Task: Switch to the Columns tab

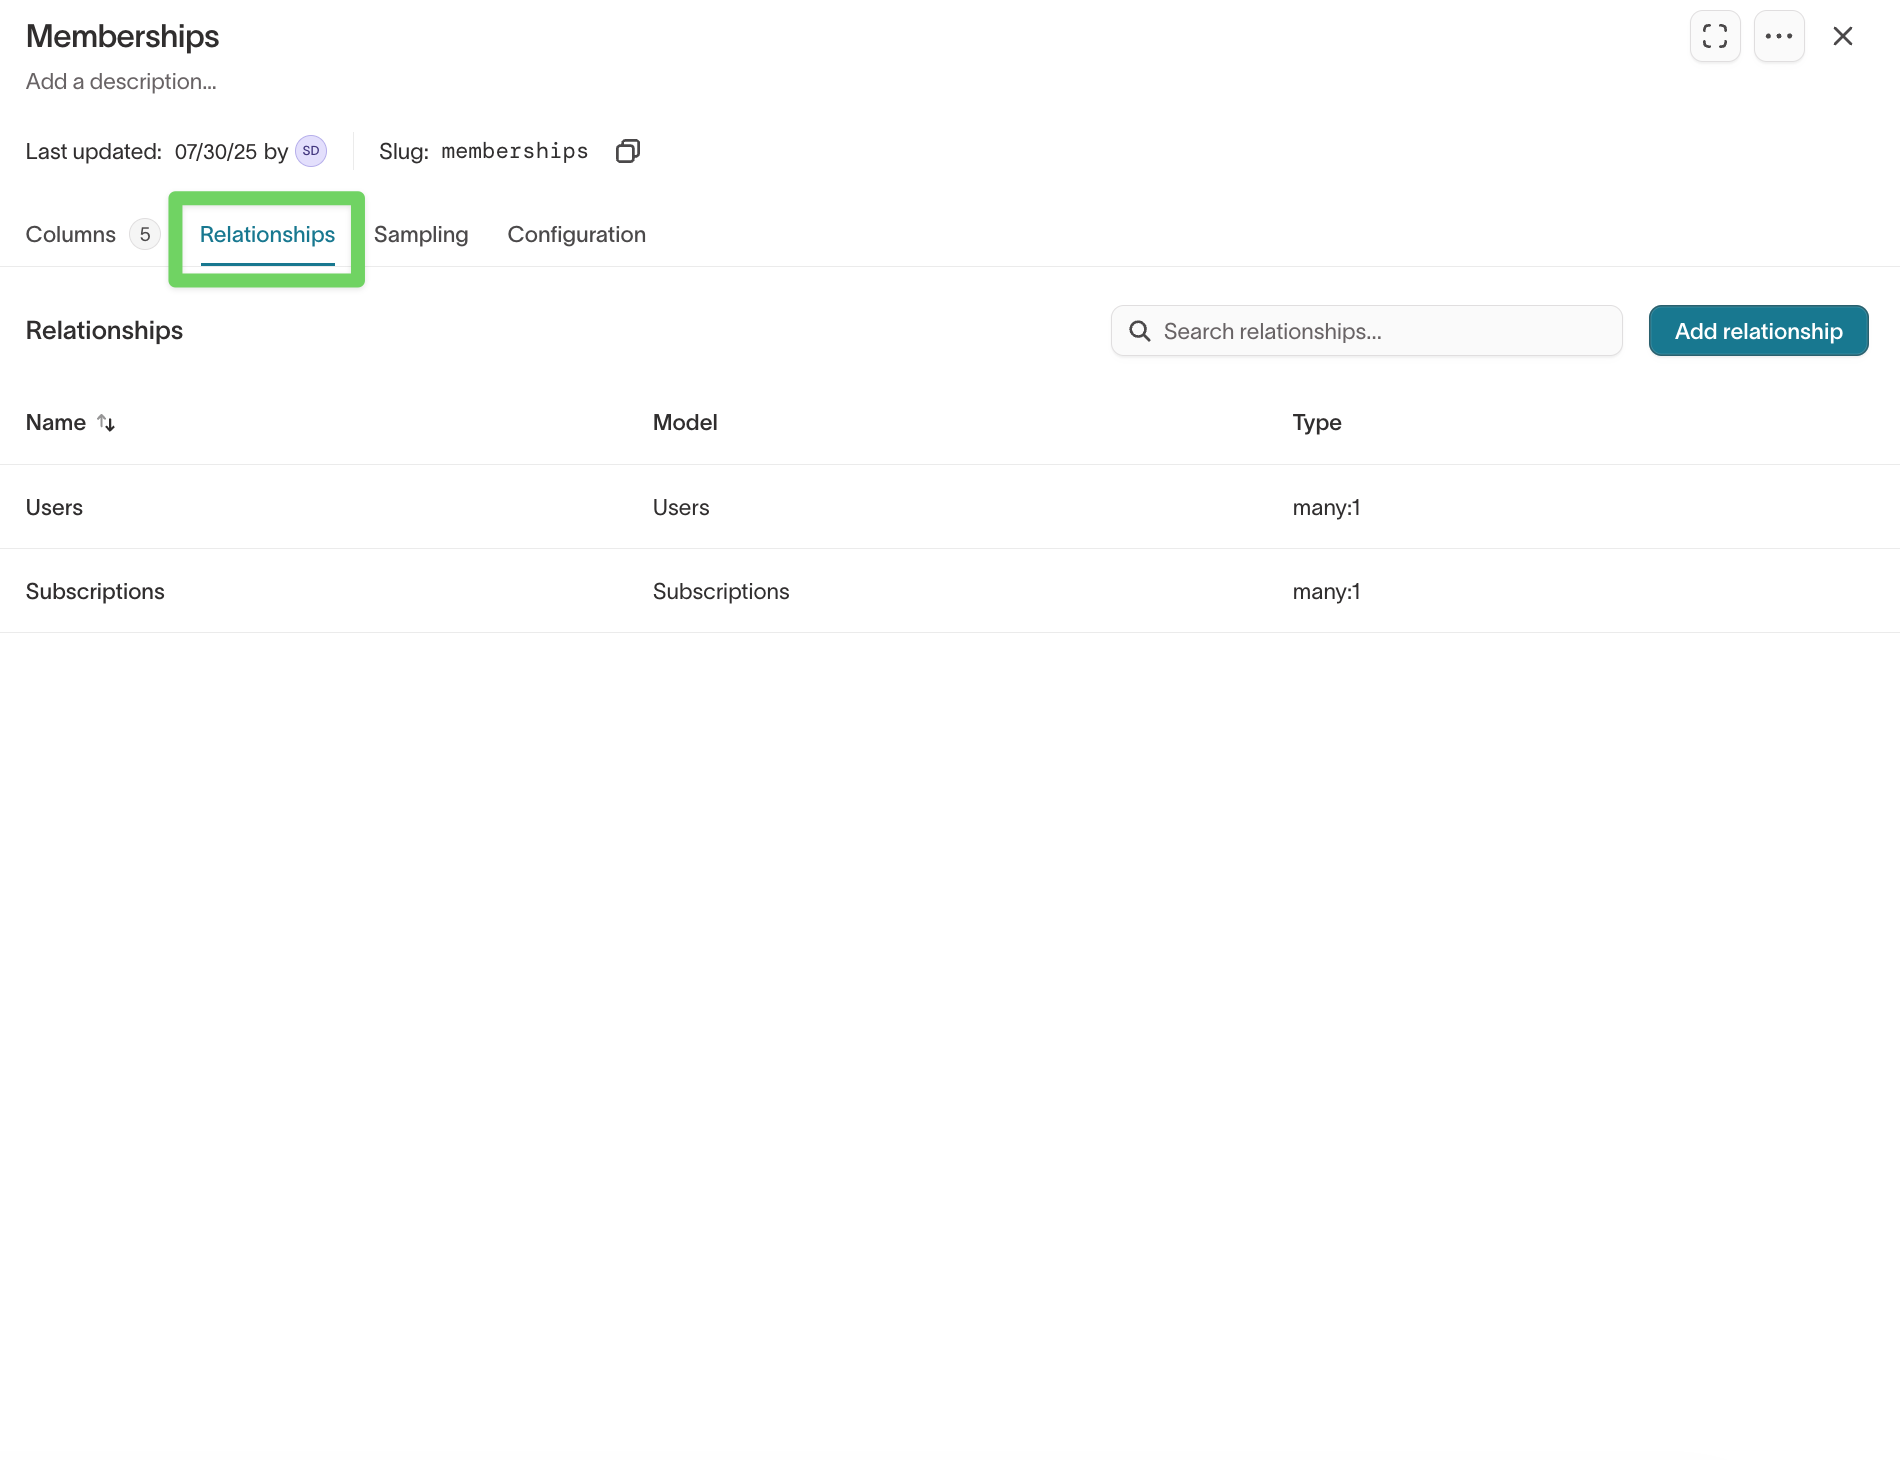Action: tap(70, 234)
